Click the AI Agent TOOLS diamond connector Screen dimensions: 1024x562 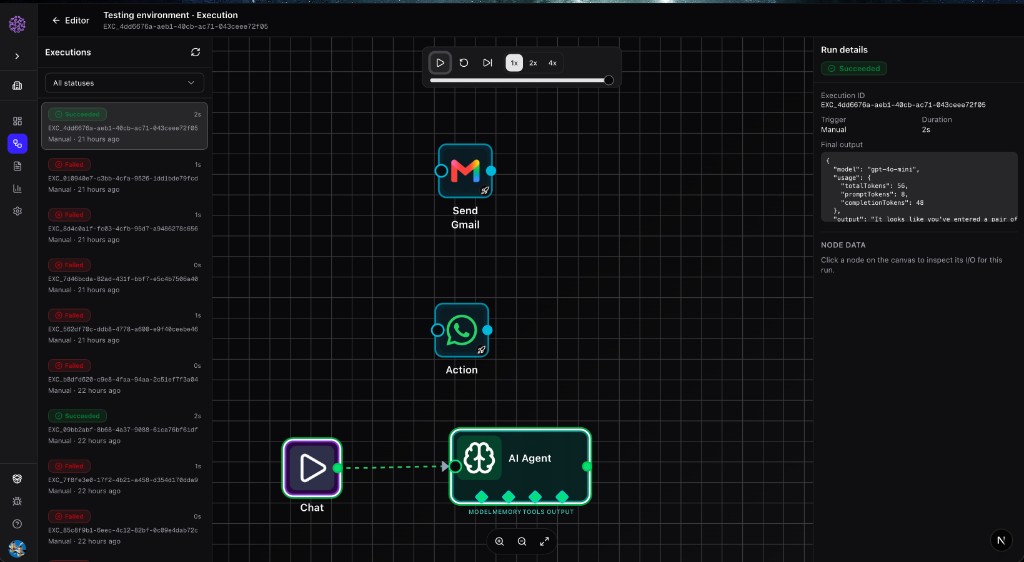pyautogui.click(x=535, y=497)
